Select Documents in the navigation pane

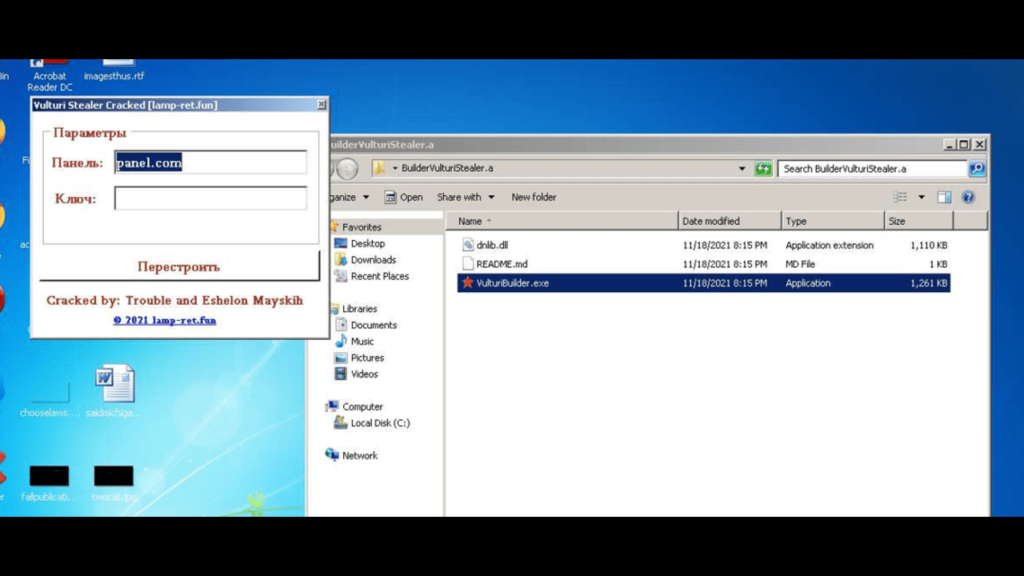coord(374,325)
